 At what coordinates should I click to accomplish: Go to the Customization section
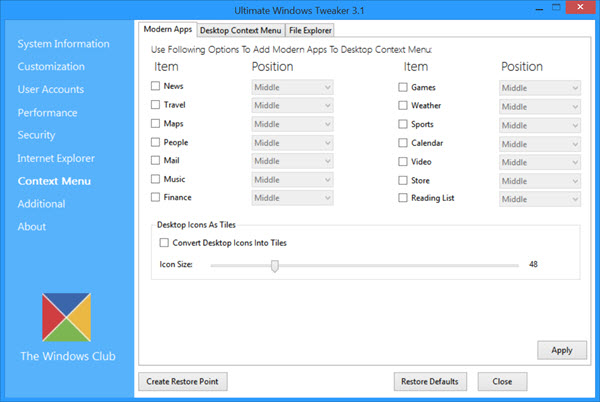tap(51, 67)
